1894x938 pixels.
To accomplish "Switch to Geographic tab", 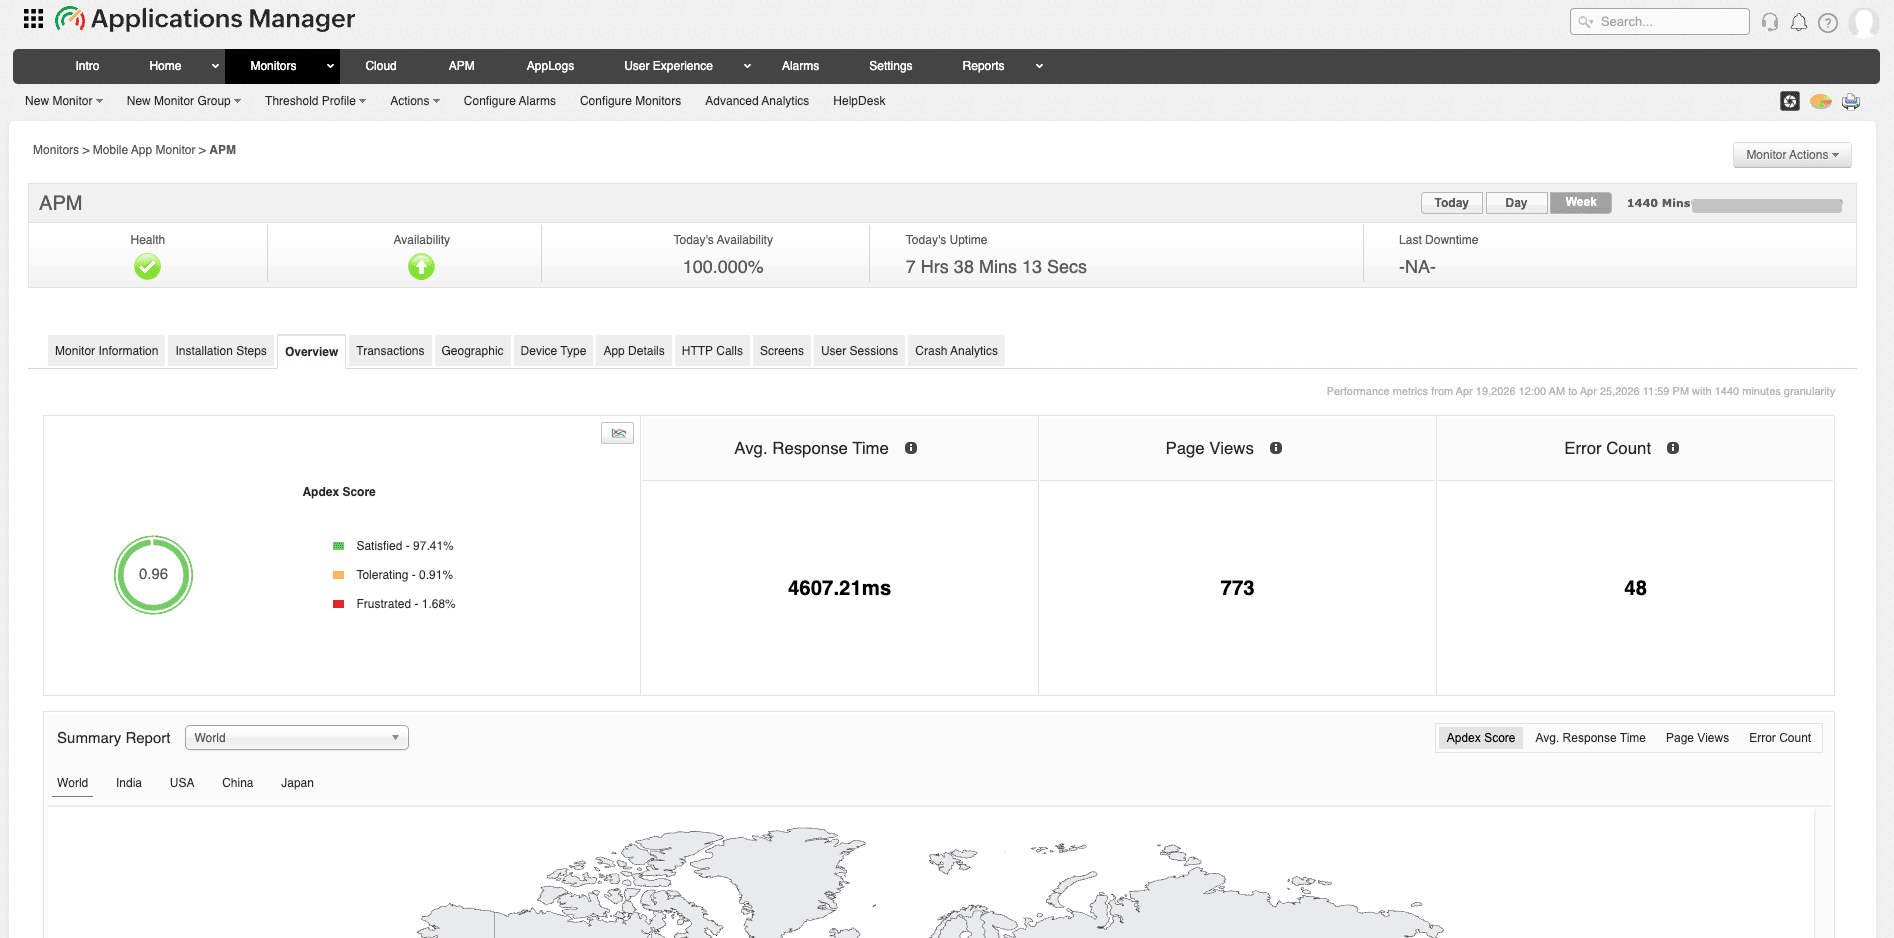I will [472, 351].
